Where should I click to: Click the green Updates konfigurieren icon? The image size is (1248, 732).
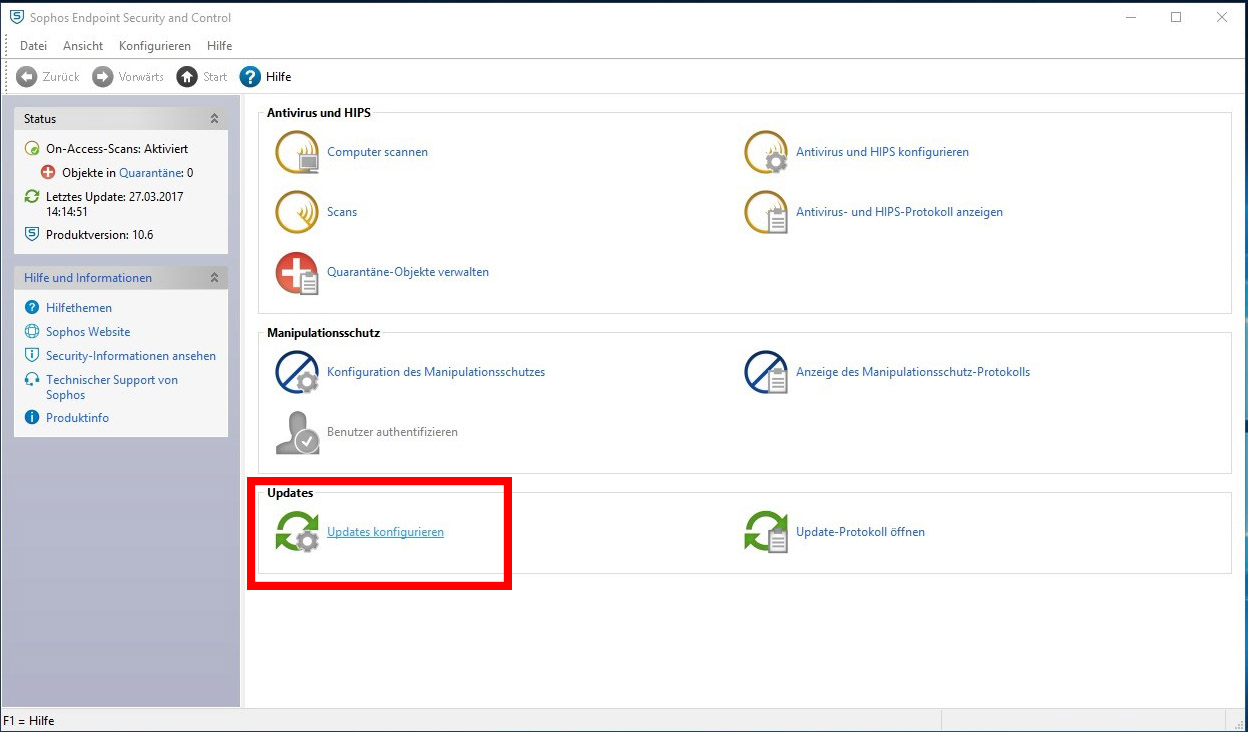(x=297, y=532)
